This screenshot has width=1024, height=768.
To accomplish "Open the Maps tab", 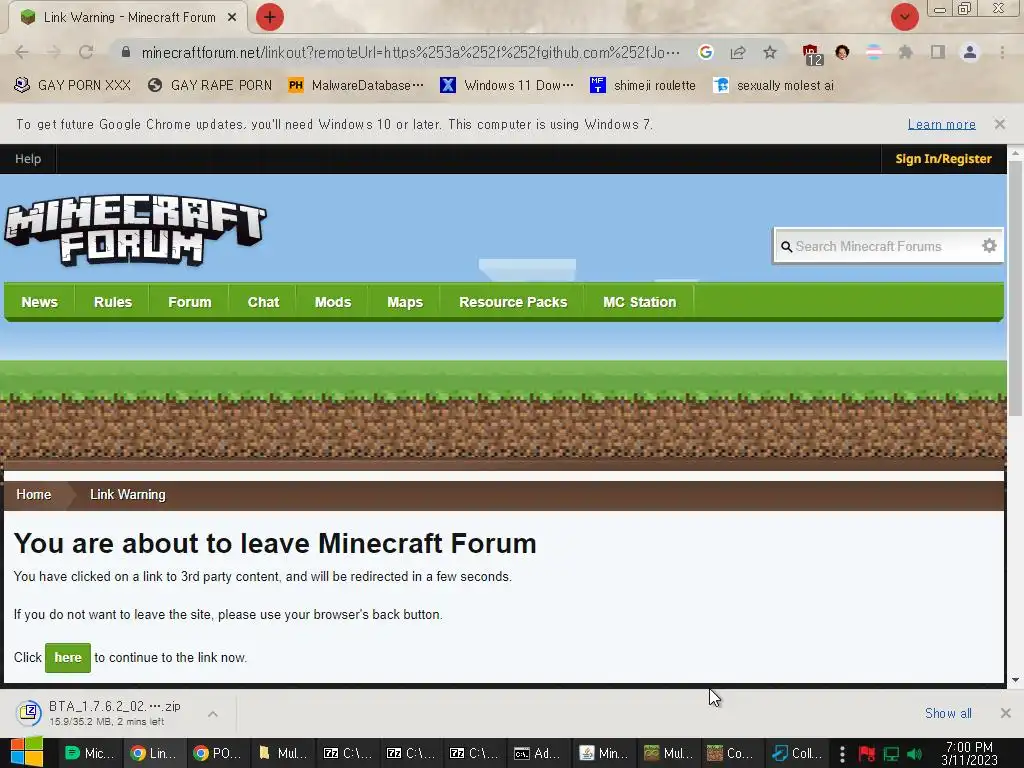I will coord(404,302).
